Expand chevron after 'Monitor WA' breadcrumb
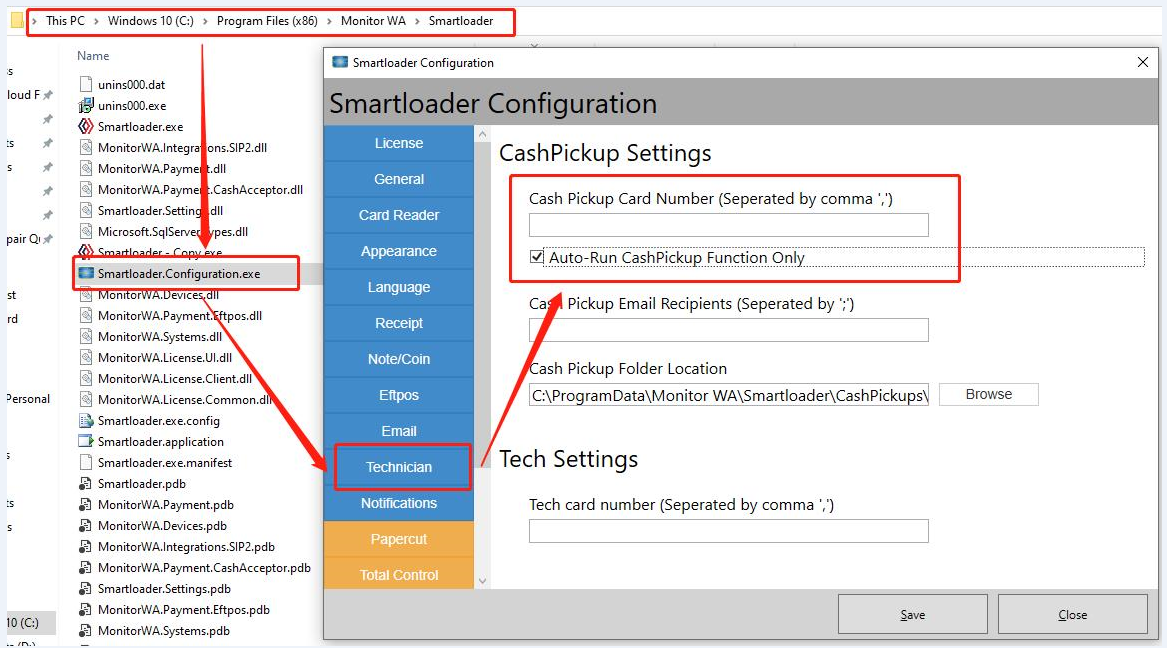This screenshot has width=1167, height=648. coord(418,21)
